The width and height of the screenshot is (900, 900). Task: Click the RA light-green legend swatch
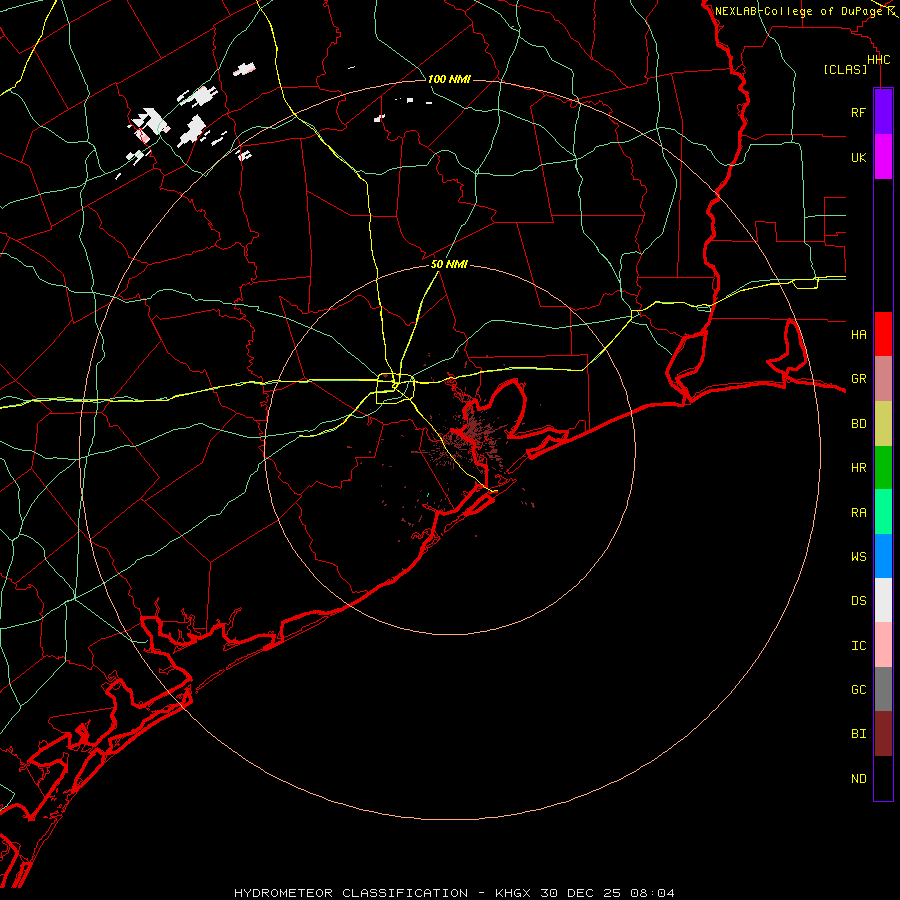883,512
